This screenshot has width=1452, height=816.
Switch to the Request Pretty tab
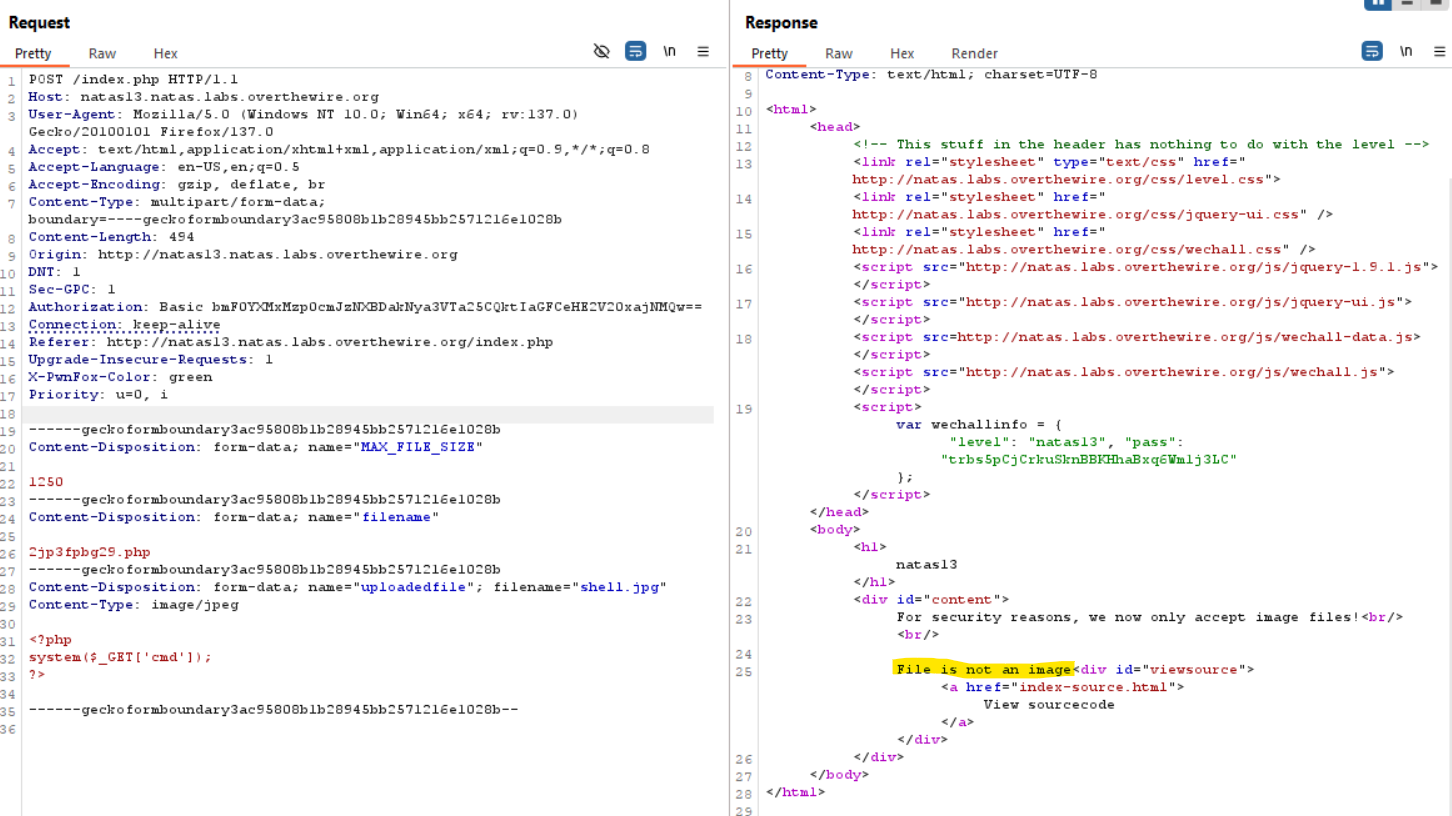[x=33, y=54]
